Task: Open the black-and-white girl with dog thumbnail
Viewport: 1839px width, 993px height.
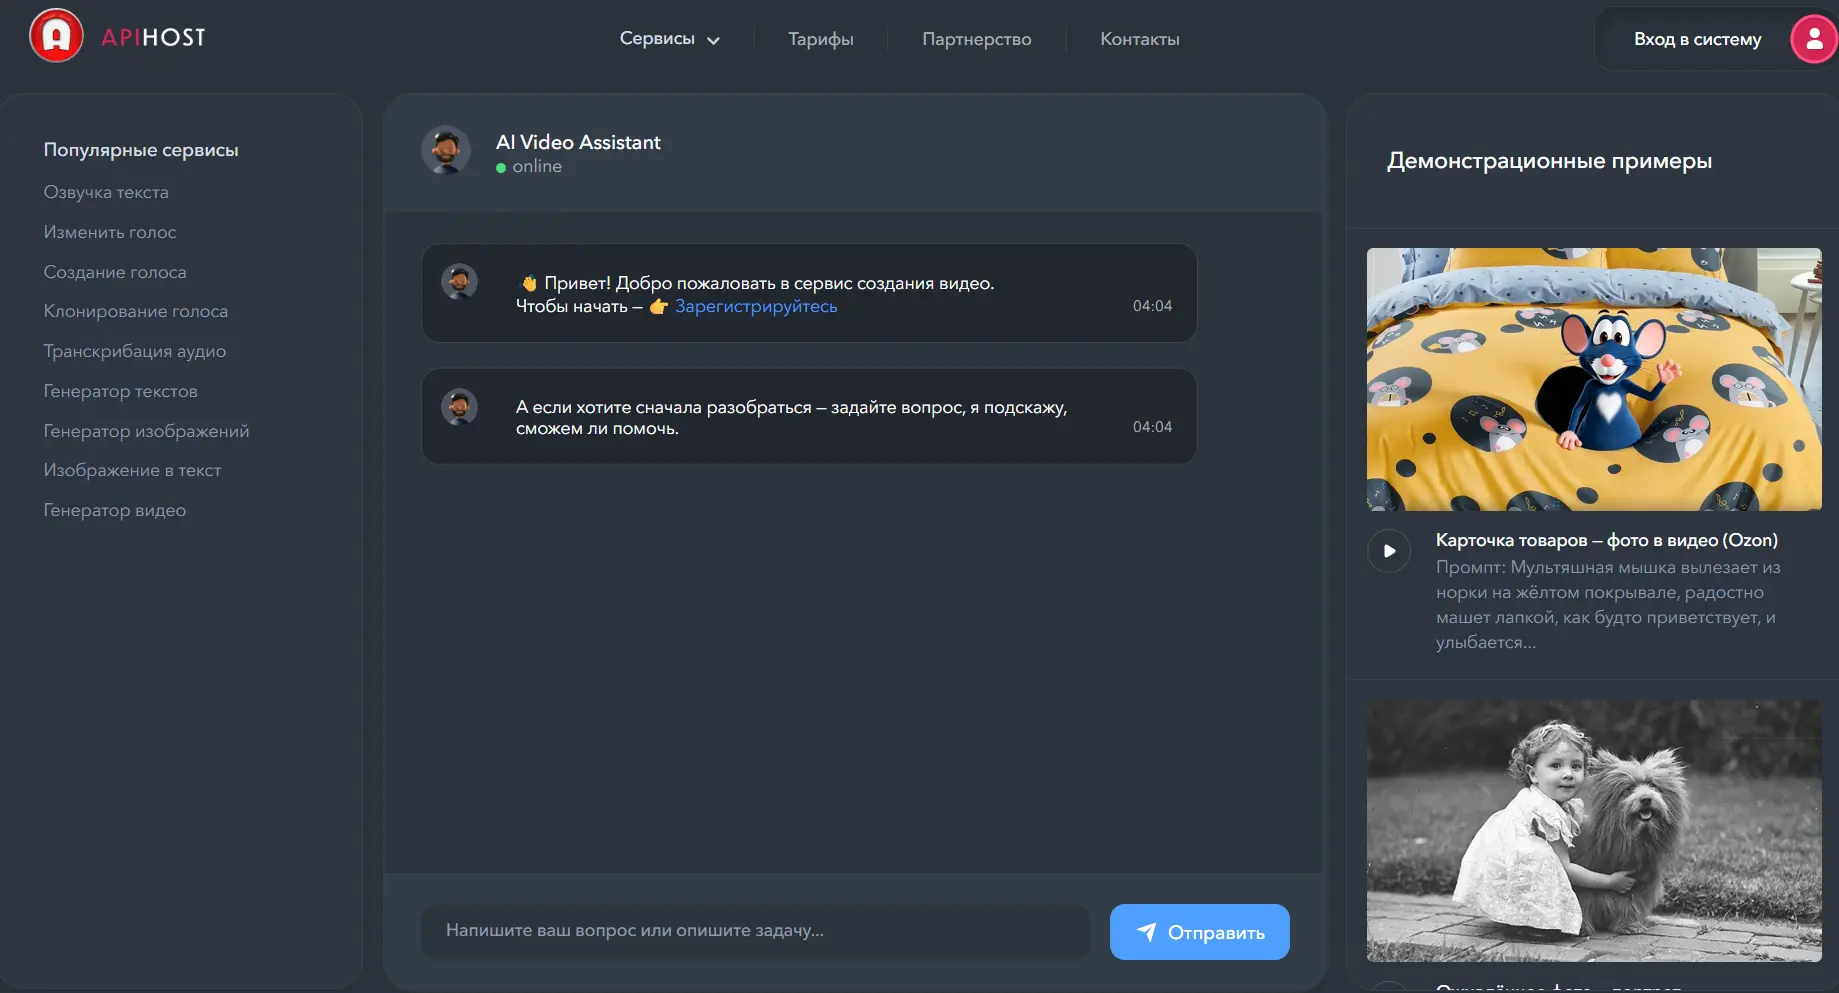Action: [x=1593, y=831]
